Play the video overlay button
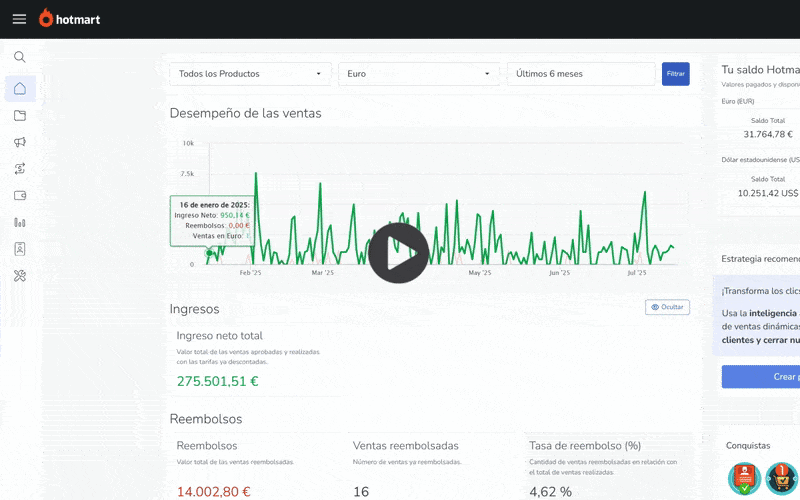 pyautogui.click(x=398, y=253)
